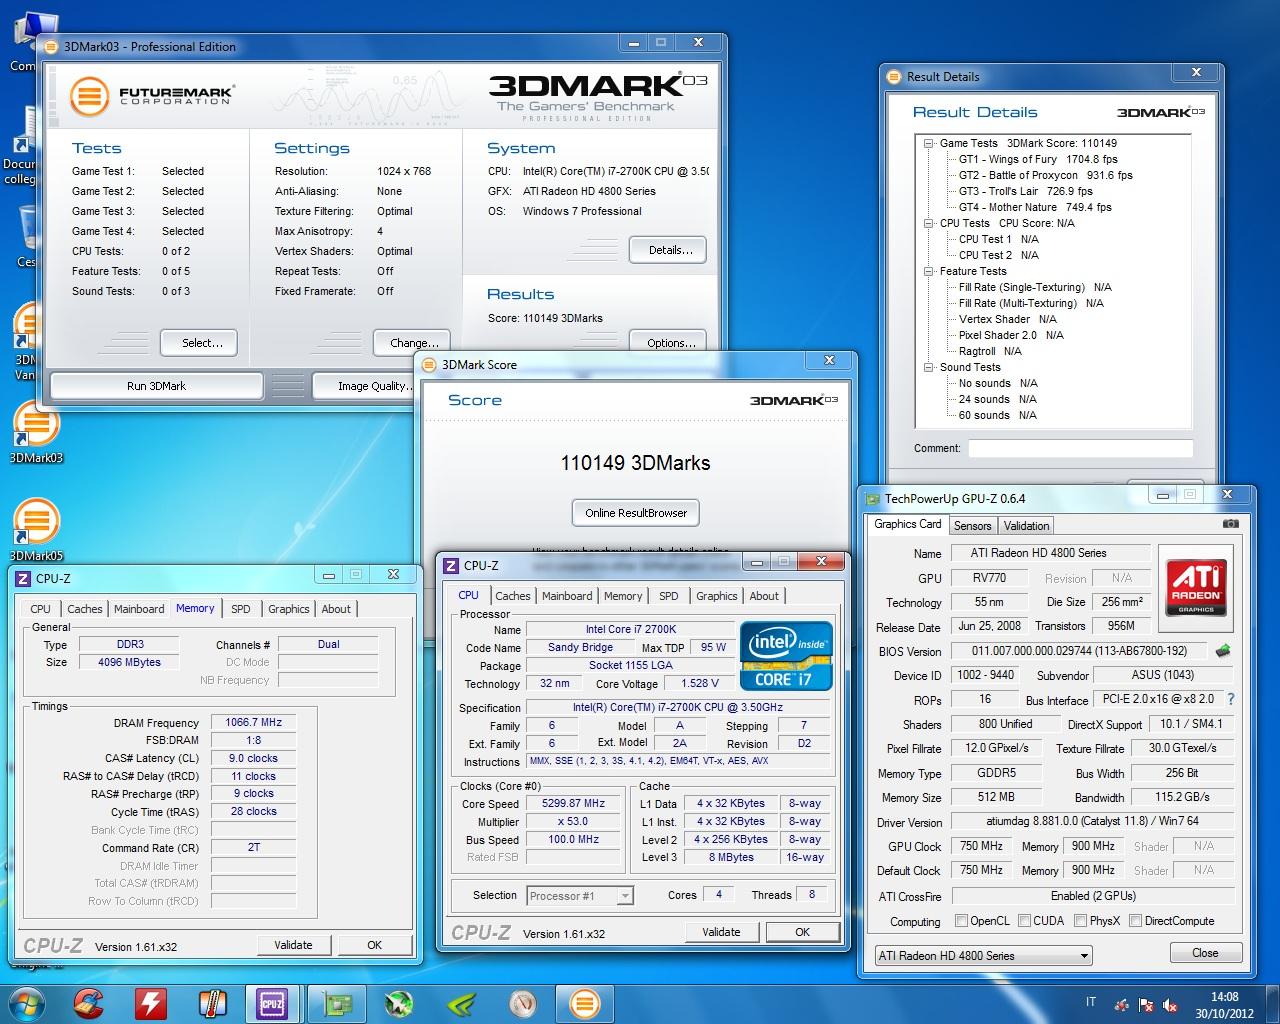Click the red lightning bolt taskbar icon
1280x1024 pixels.
point(151,1003)
